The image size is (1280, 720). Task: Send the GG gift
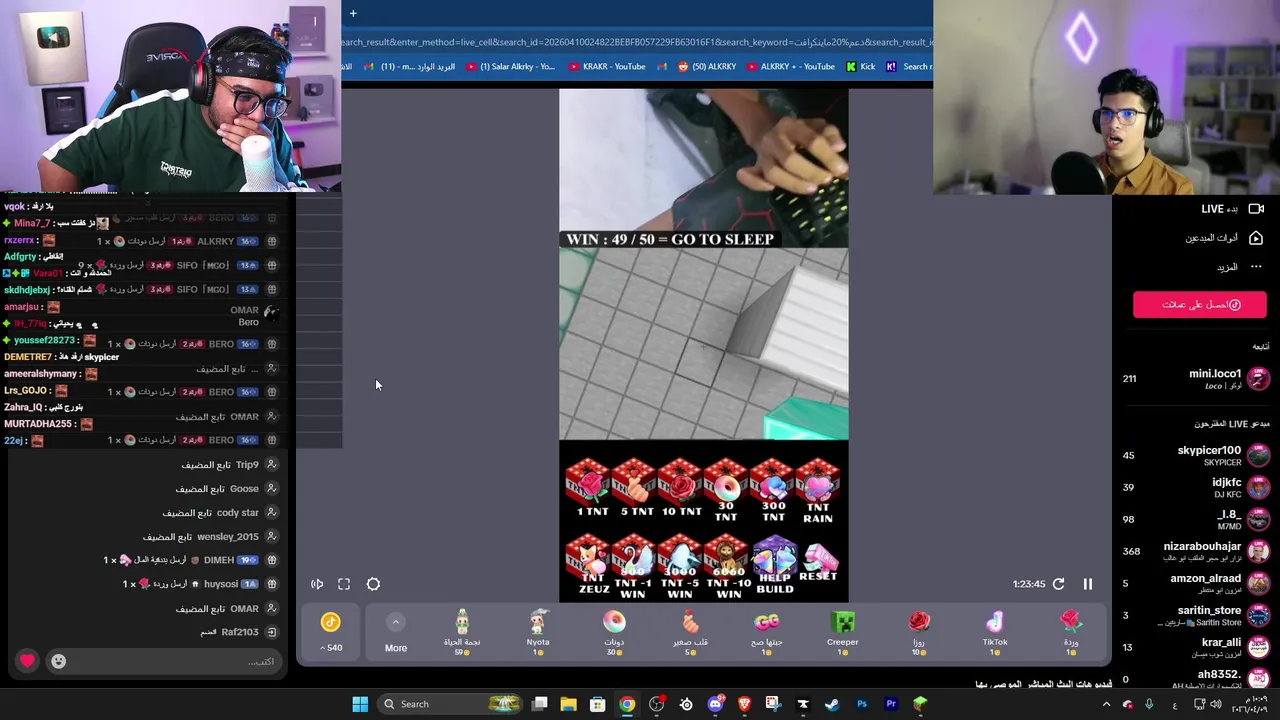[x=766, y=632]
